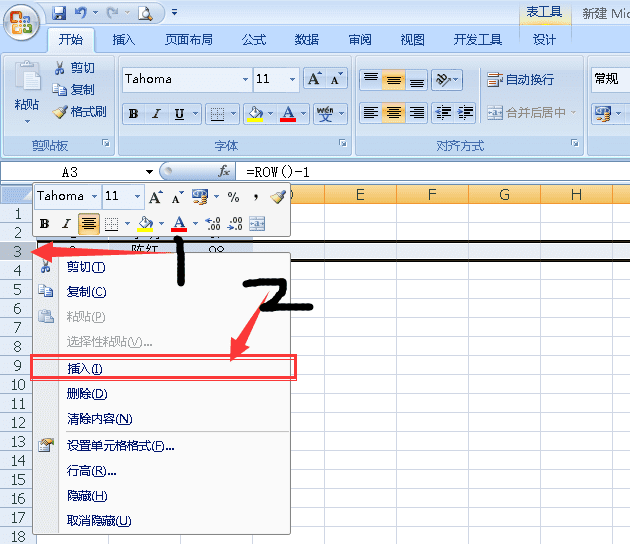Switch to the 数据 tab
Image resolution: width=630 pixels, height=544 pixels.
point(307,39)
